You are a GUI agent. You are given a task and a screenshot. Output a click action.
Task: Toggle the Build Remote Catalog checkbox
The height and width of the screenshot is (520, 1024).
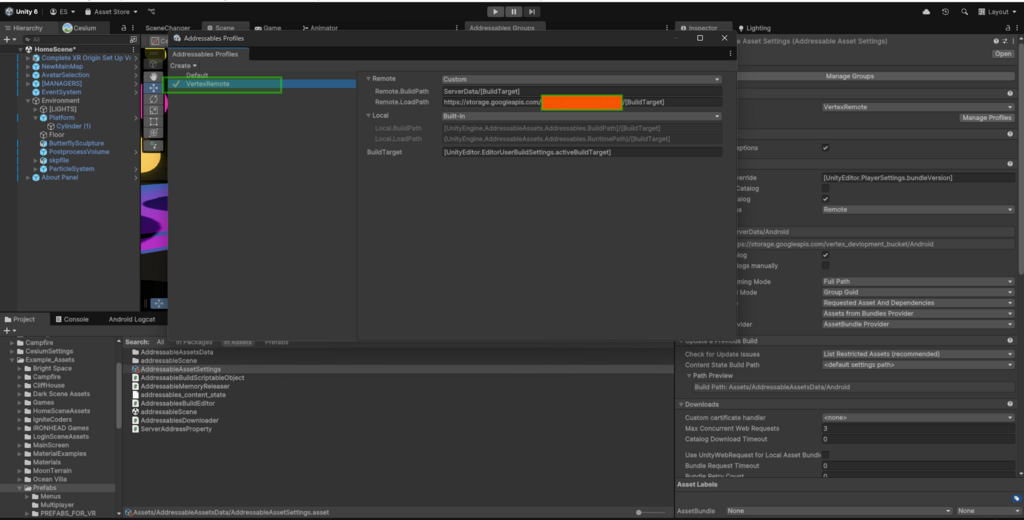point(825,199)
